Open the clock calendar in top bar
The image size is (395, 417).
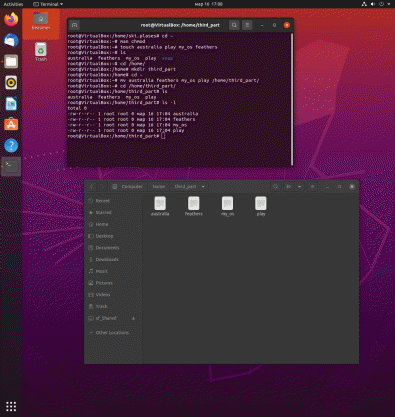click(209, 4)
